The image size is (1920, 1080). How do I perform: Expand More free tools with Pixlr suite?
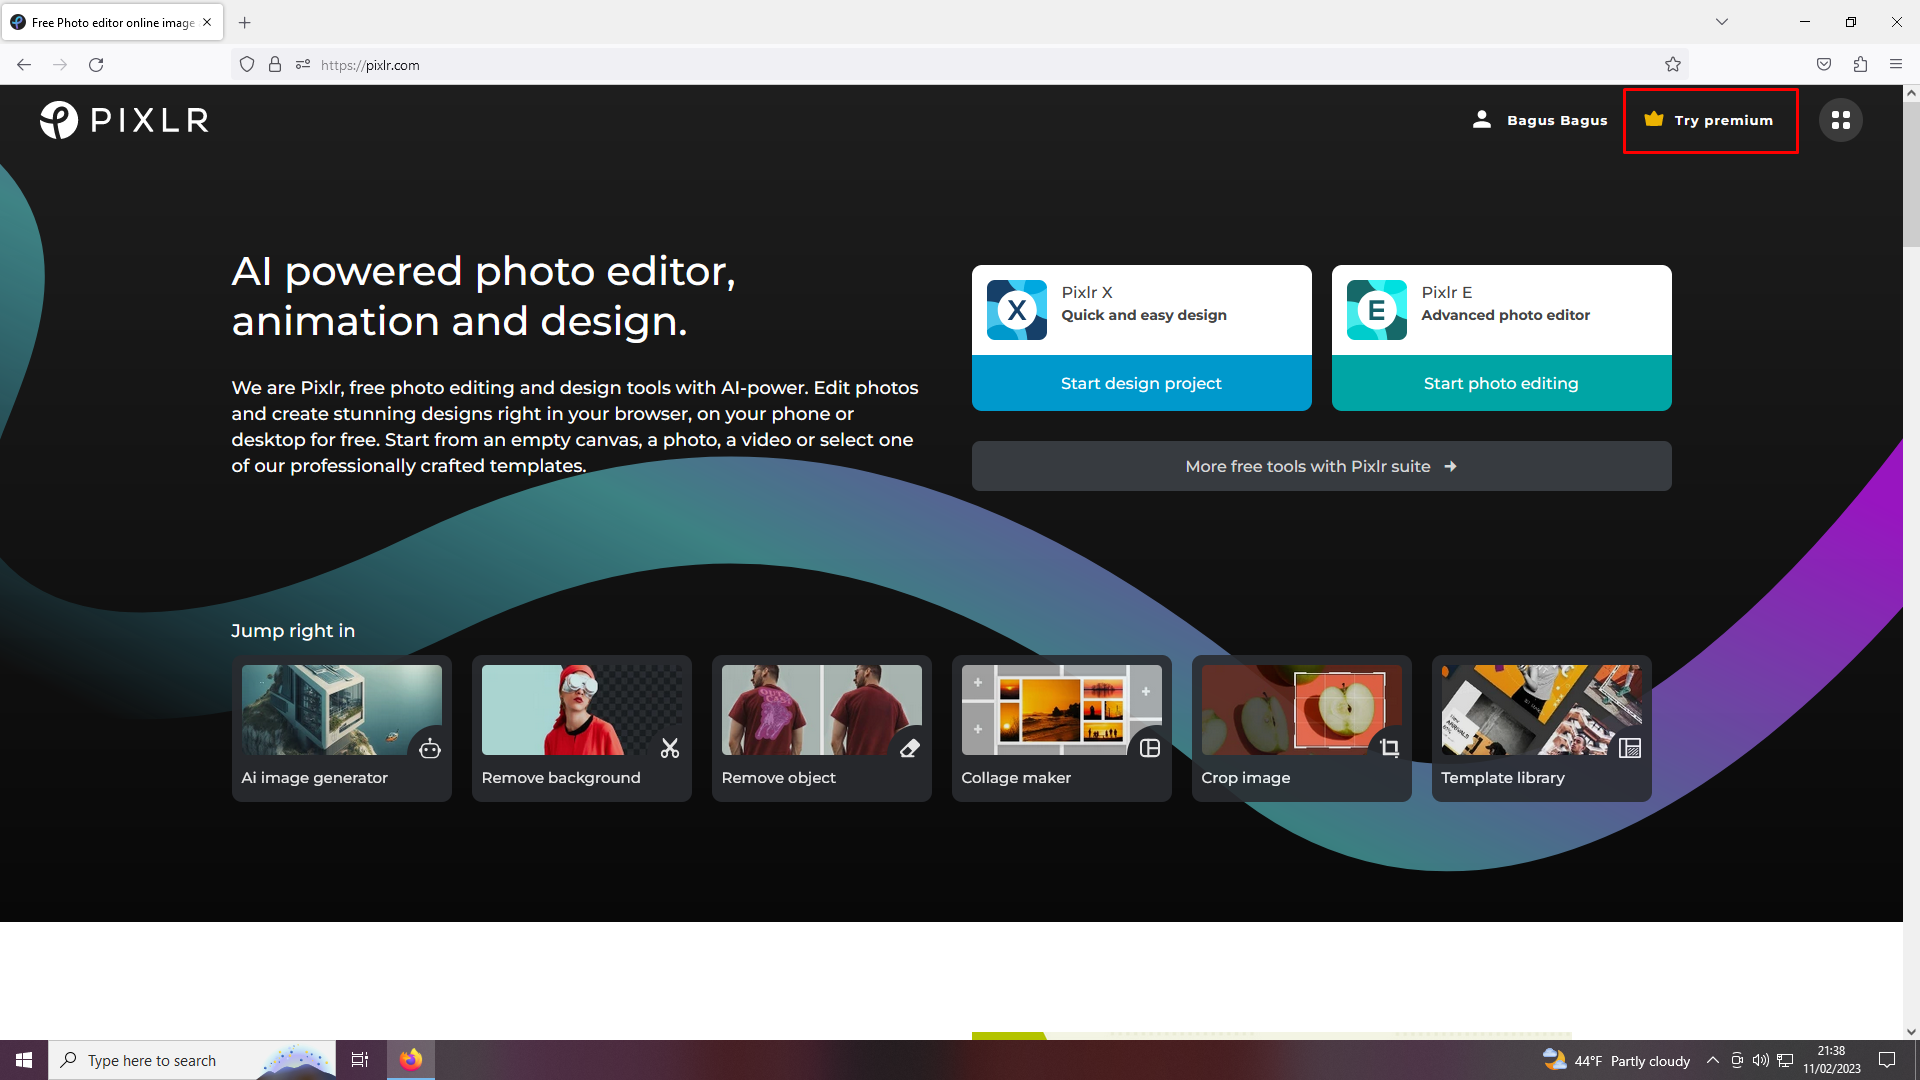1321,466
